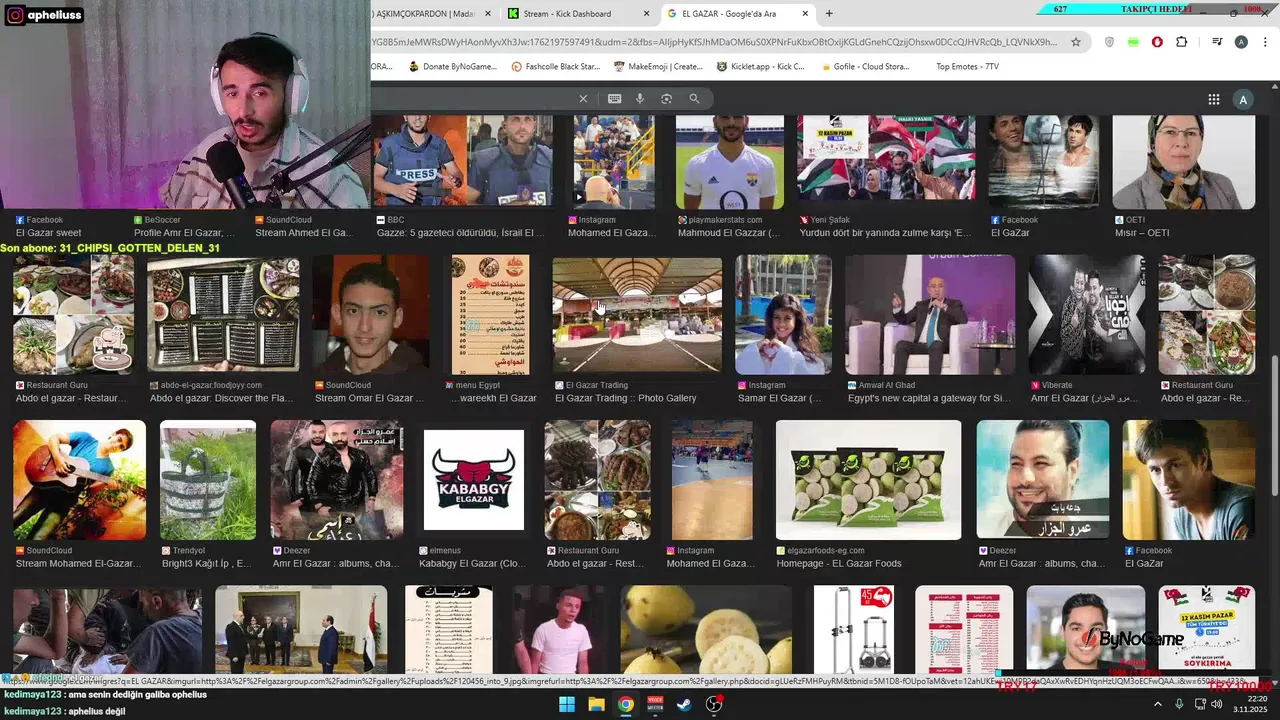Screen dimensions: 1280x720
Task: Open Voicemeeter from the taskbar
Action: 655,704
